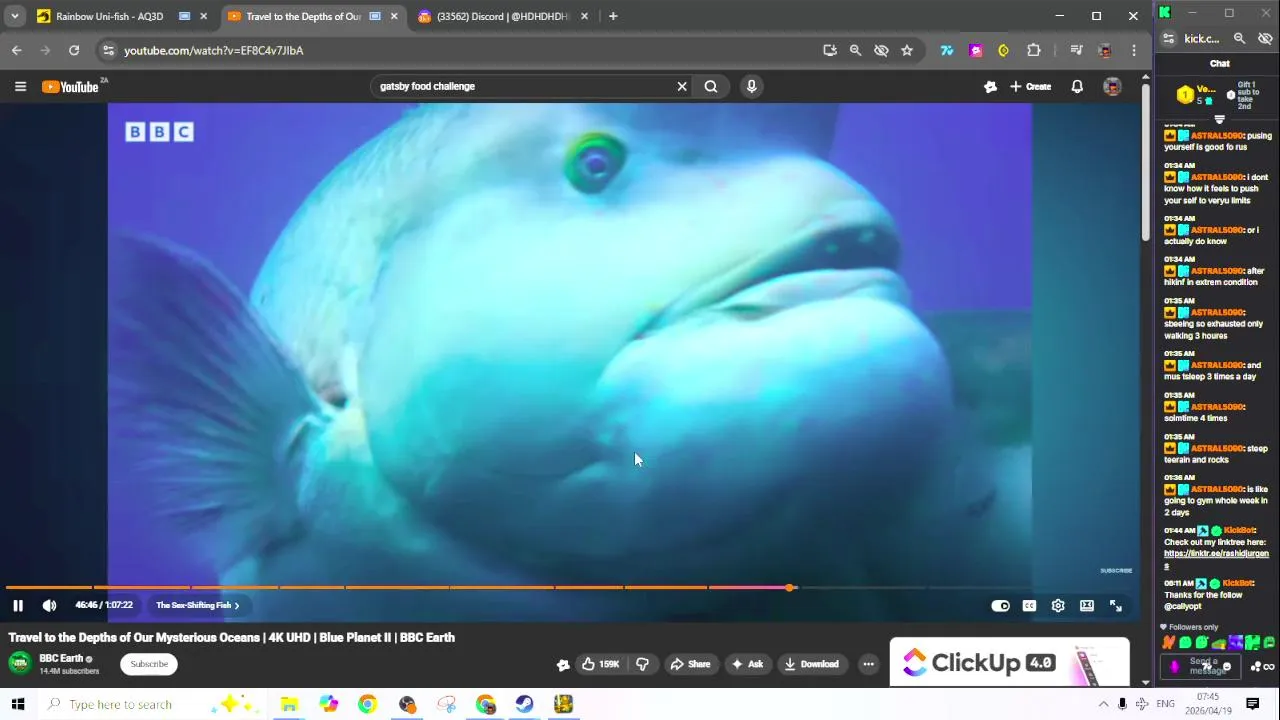Open File Explorer from the taskbar
The height and width of the screenshot is (720, 1280).
click(289, 704)
